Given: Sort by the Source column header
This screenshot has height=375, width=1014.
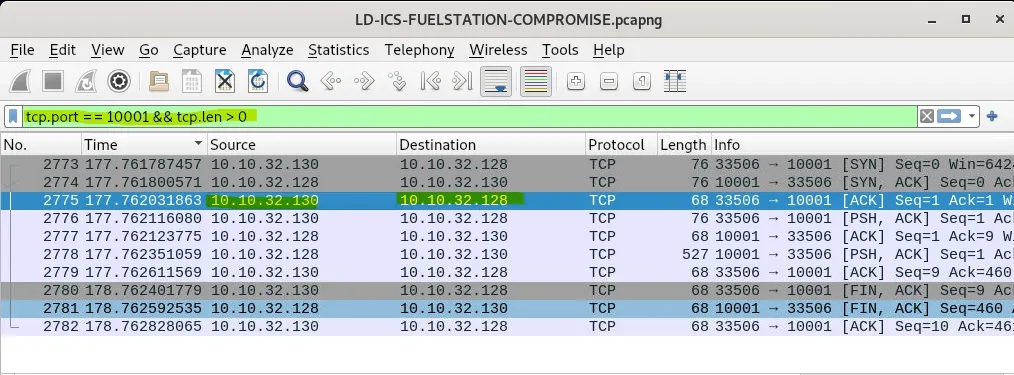Looking at the screenshot, I should (x=302, y=145).
